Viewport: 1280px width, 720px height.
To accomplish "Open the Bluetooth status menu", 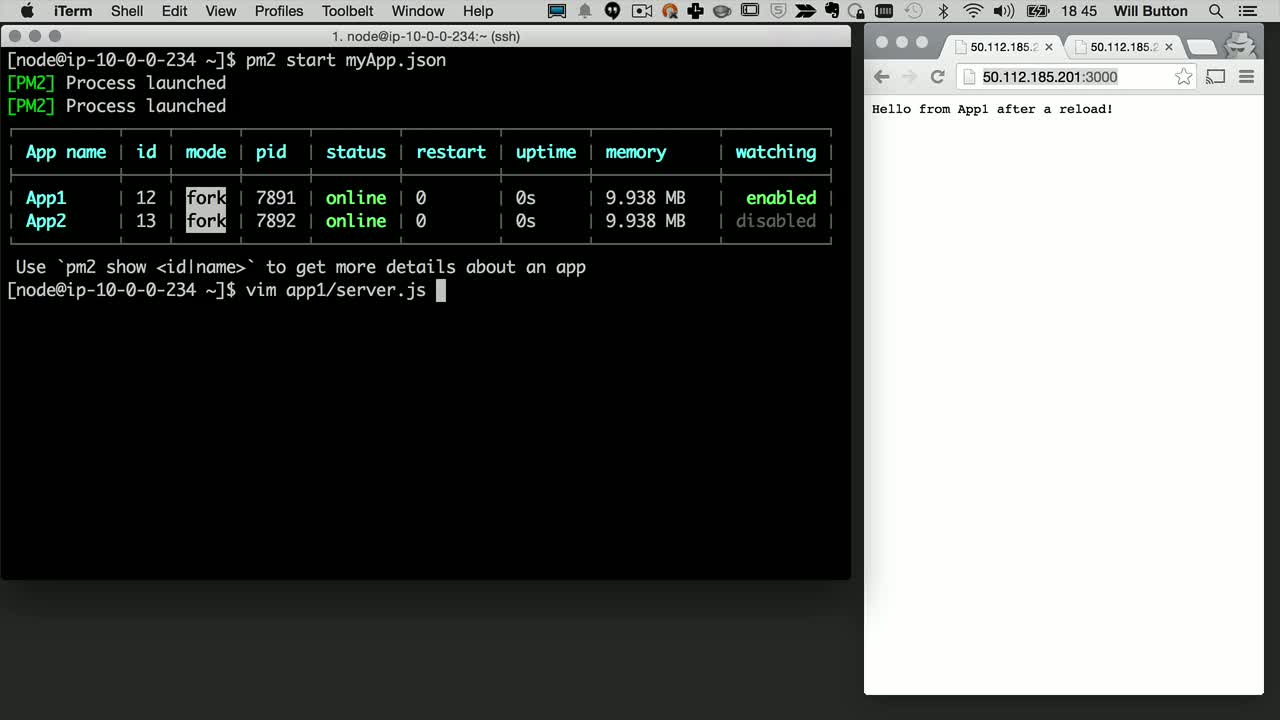I will pos(943,11).
